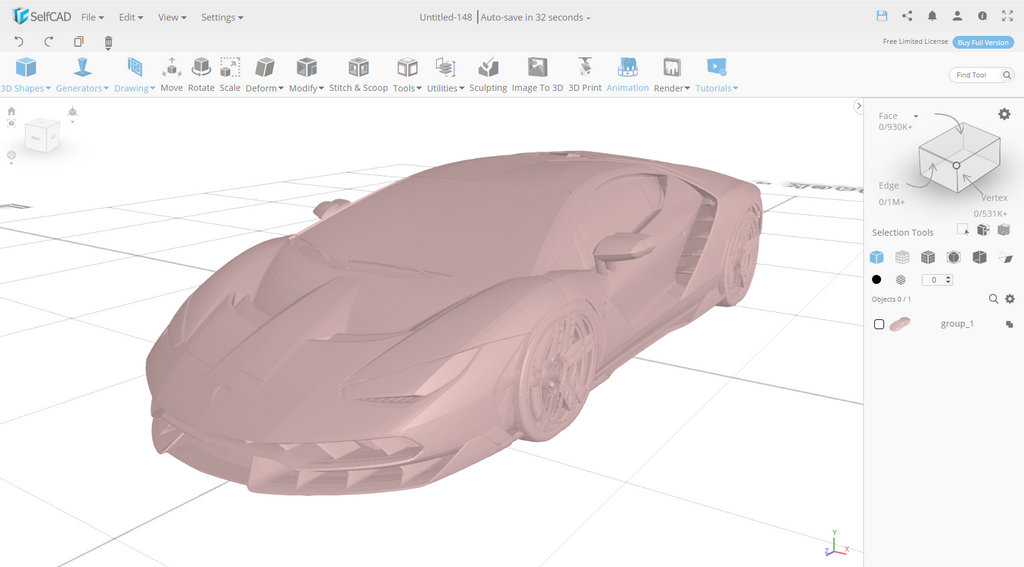Collapse the right side panel arrow

tap(858, 106)
